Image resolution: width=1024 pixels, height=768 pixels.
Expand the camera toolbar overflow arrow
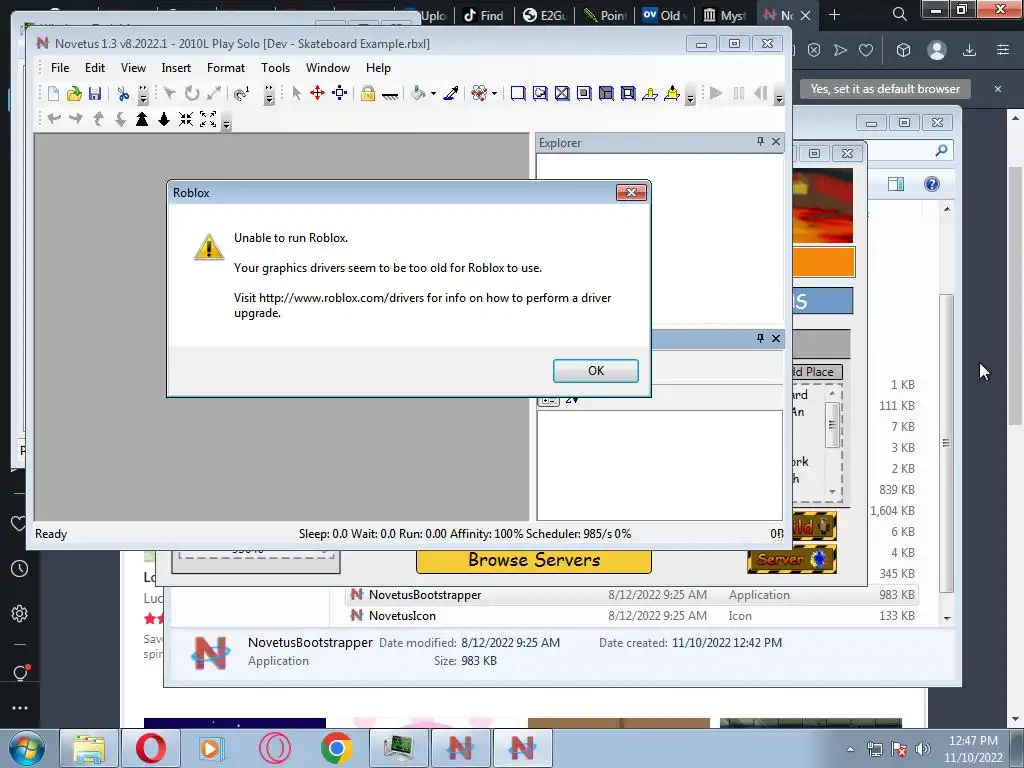227,123
